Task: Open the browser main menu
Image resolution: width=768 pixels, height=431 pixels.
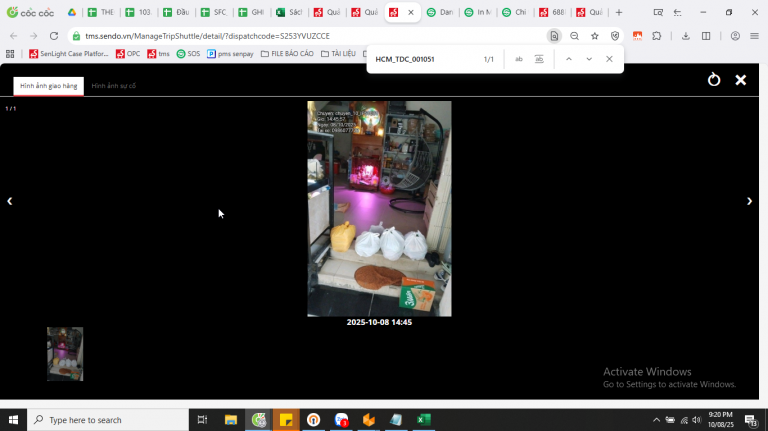Action: [x=754, y=36]
